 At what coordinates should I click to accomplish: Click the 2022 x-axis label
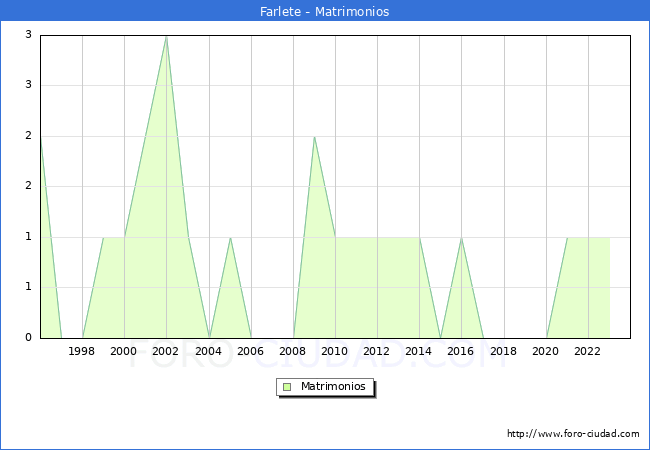(588, 351)
